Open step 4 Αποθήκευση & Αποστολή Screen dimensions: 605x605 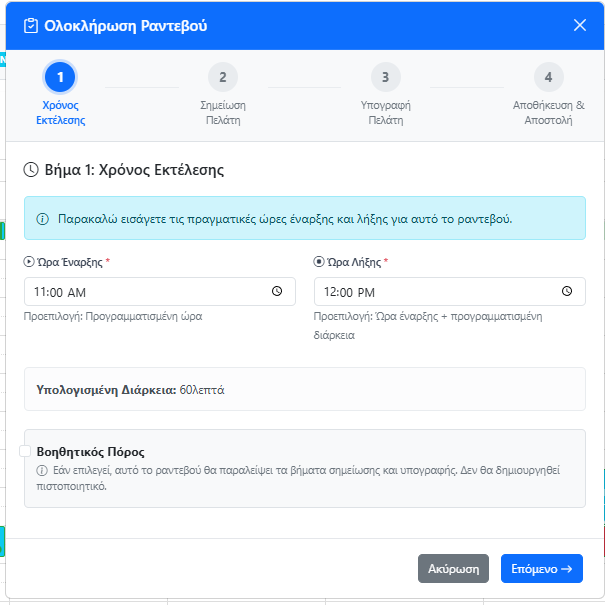click(x=548, y=77)
